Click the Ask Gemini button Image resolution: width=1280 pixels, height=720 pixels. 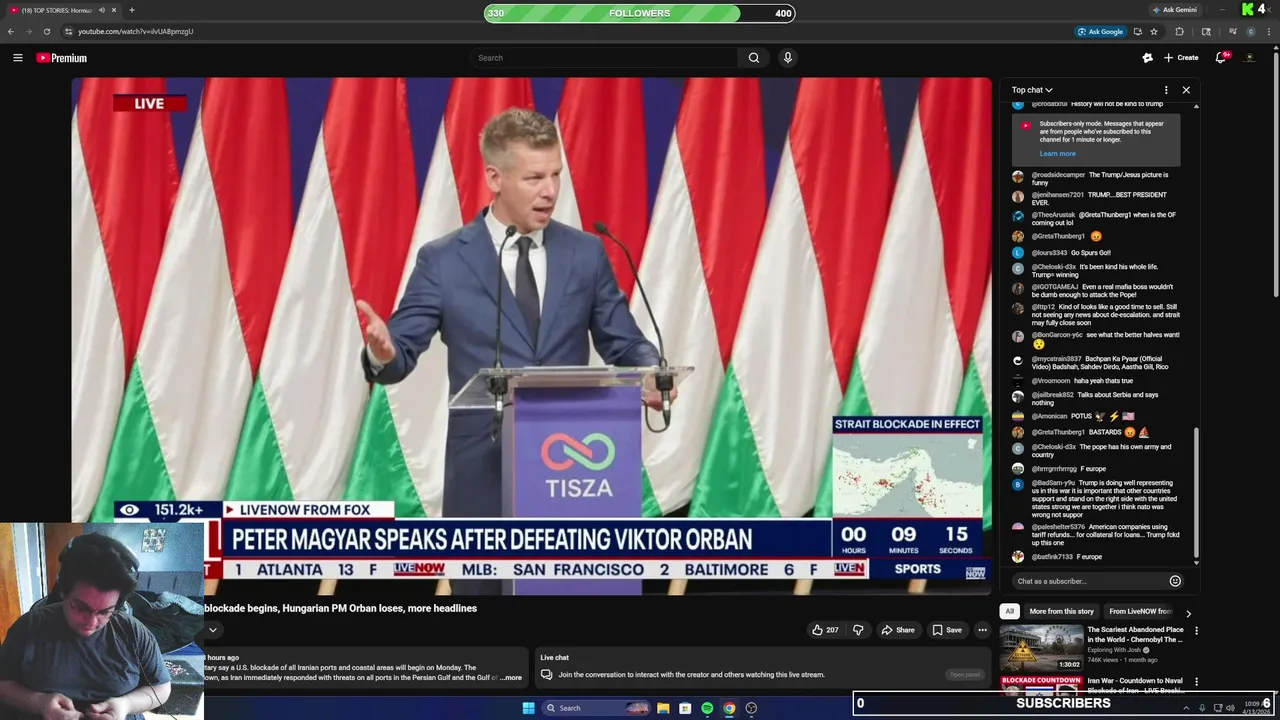[1175, 10]
